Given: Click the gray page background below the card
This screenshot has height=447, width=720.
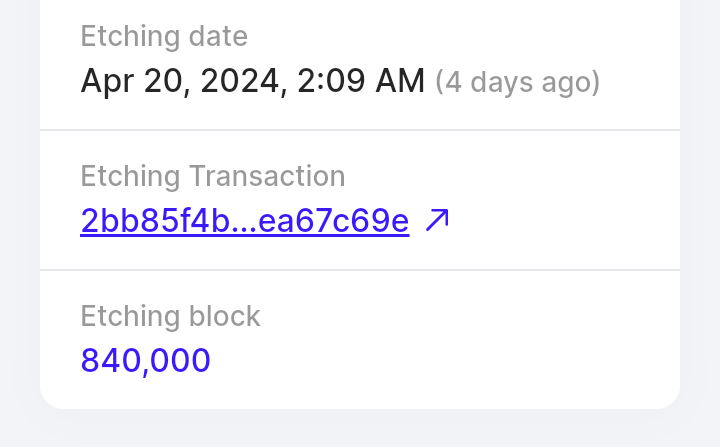Looking at the screenshot, I should 360,430.
